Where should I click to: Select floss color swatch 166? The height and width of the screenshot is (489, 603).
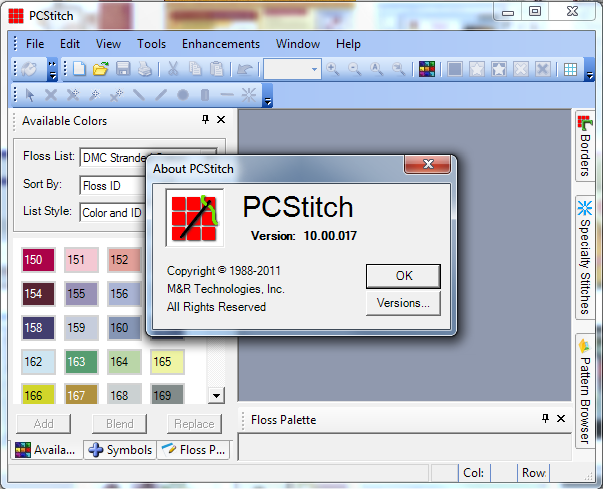[38, 394]
